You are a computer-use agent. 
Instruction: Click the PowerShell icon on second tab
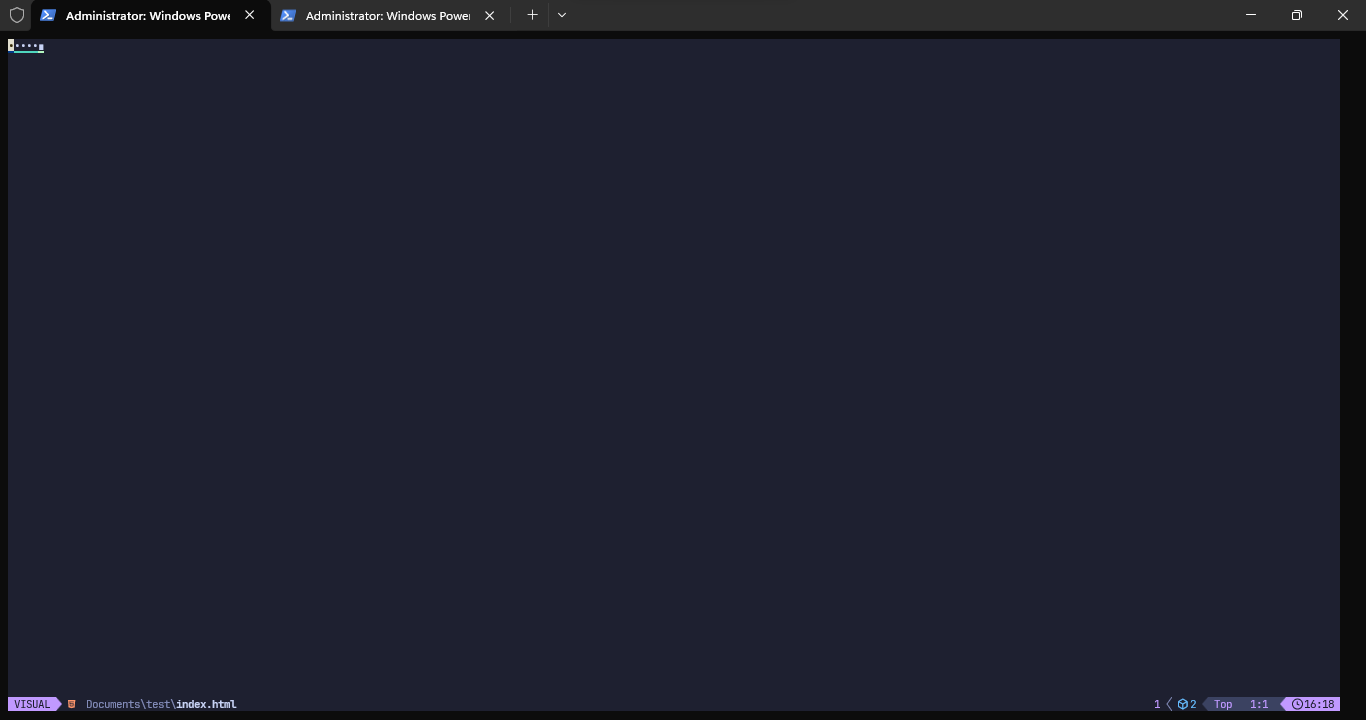coord(288,15)
